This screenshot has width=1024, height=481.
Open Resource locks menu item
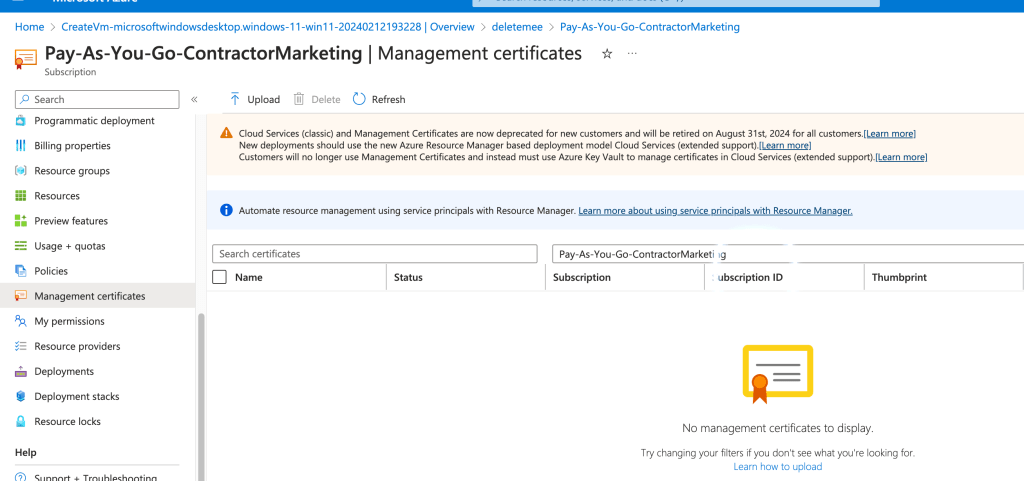tap(67, 422)
